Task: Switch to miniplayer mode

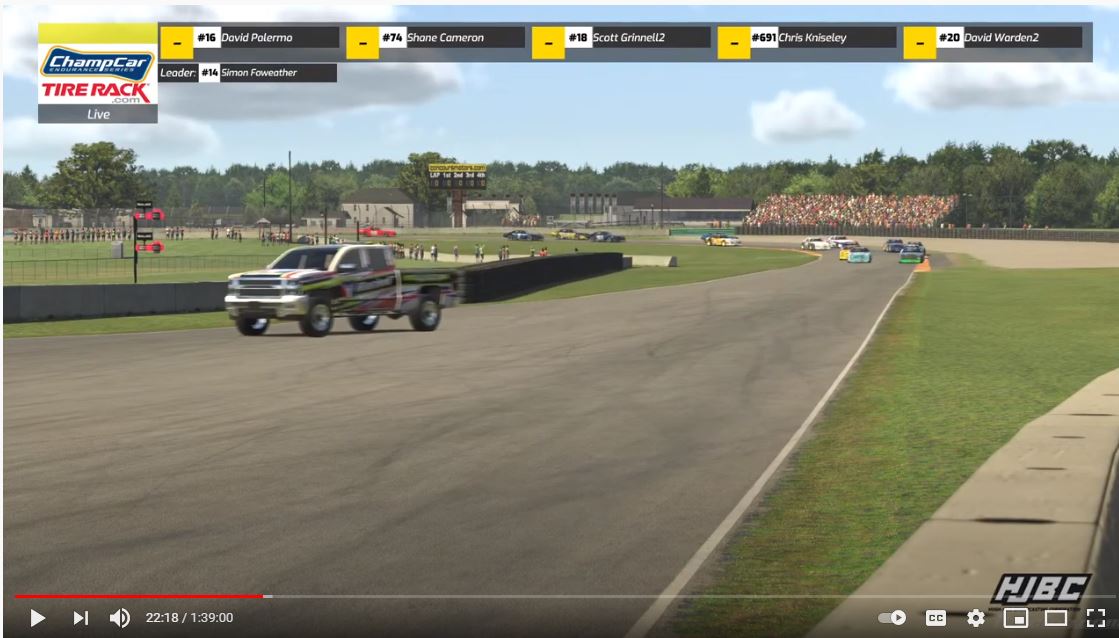Action: pos(1016,618)
